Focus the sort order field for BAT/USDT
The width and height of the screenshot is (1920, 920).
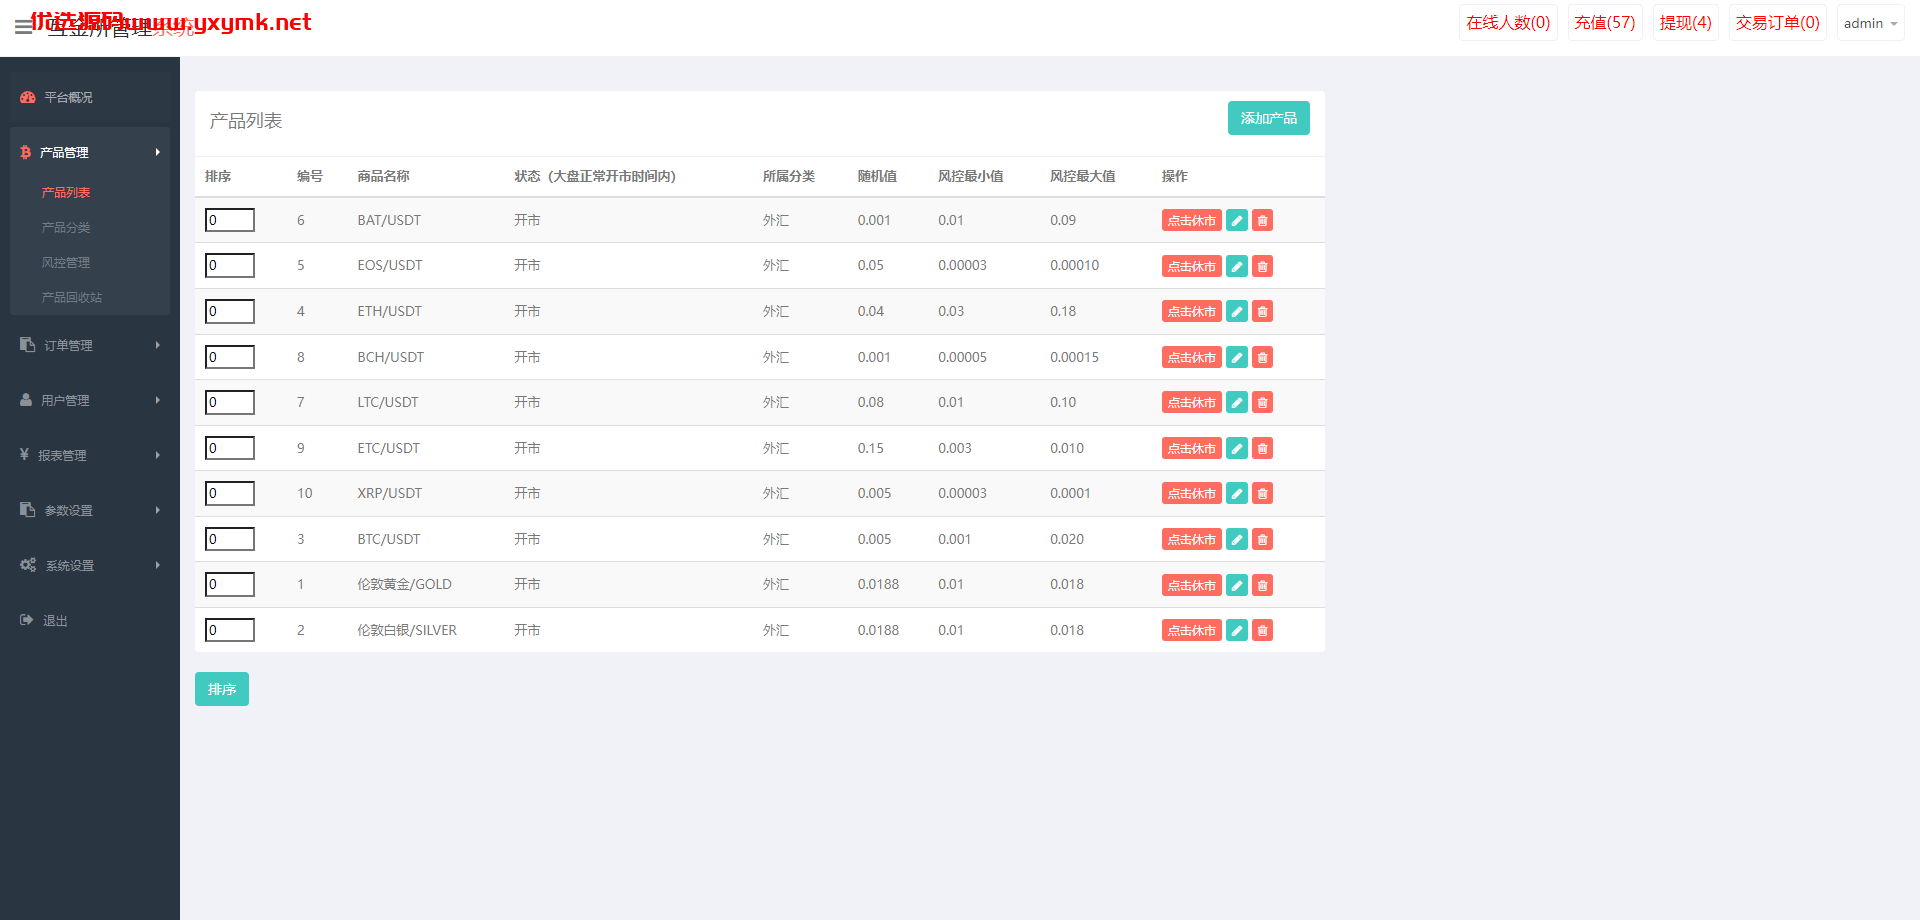coord(230,220)
